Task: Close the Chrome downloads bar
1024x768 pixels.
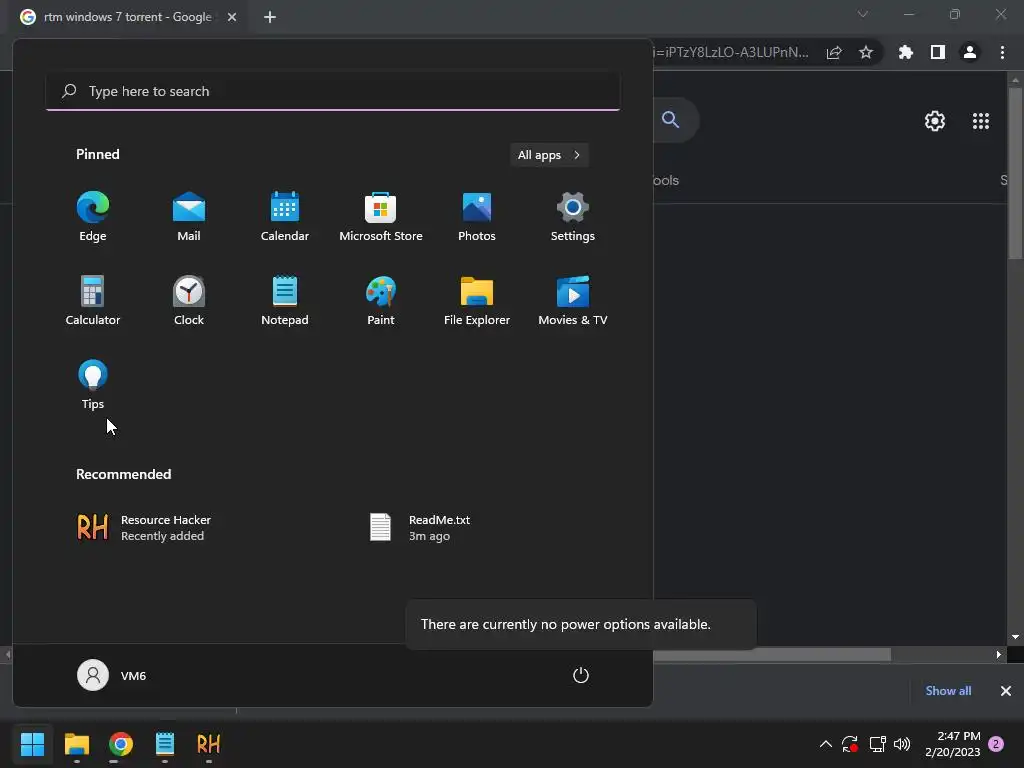Action: click(x=1006, y=691)
